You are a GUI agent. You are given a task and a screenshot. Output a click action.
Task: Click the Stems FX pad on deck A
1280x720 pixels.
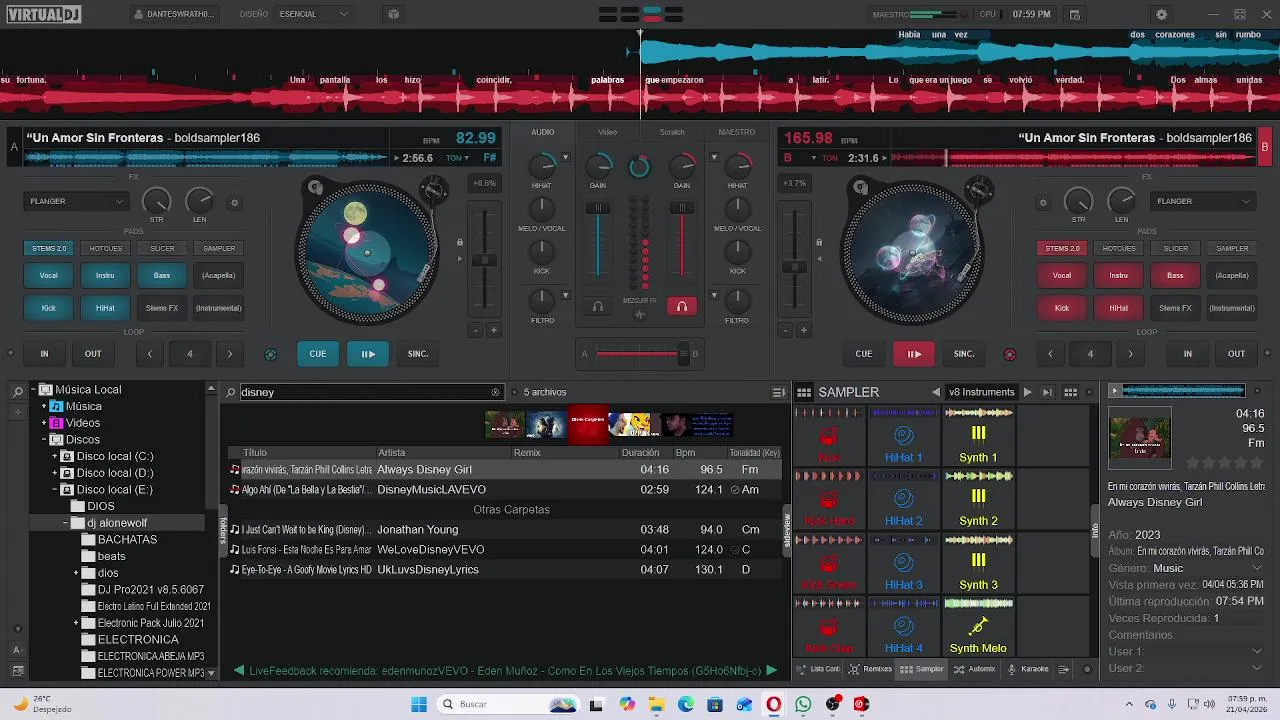click(x=162, y=308)
